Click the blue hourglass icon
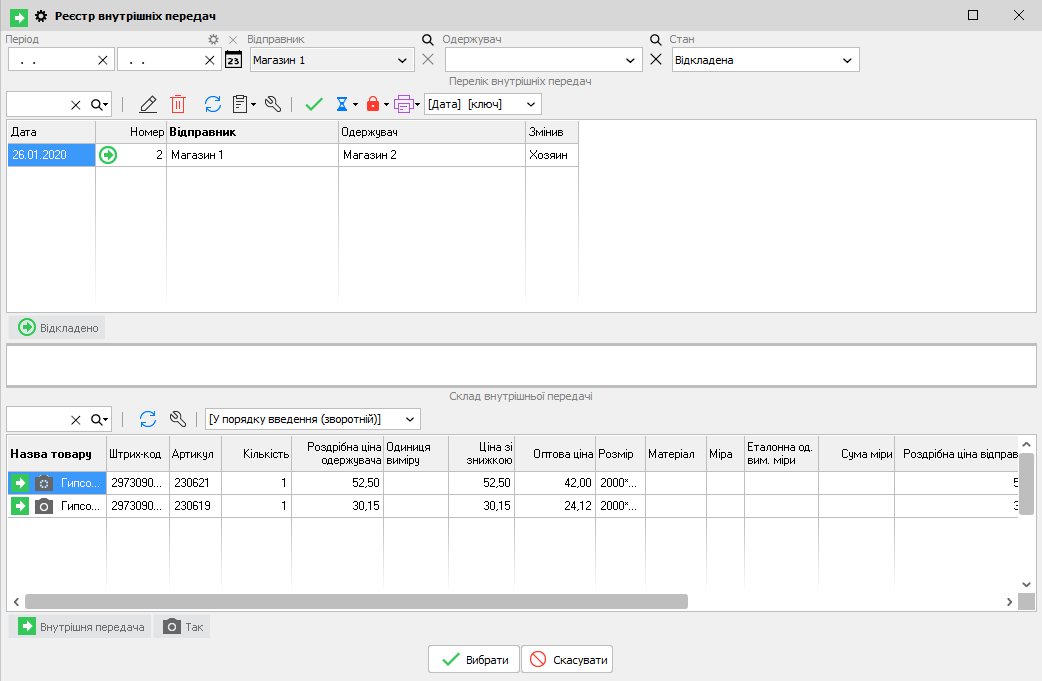The image size is (1042, 681). pos(343,104)
